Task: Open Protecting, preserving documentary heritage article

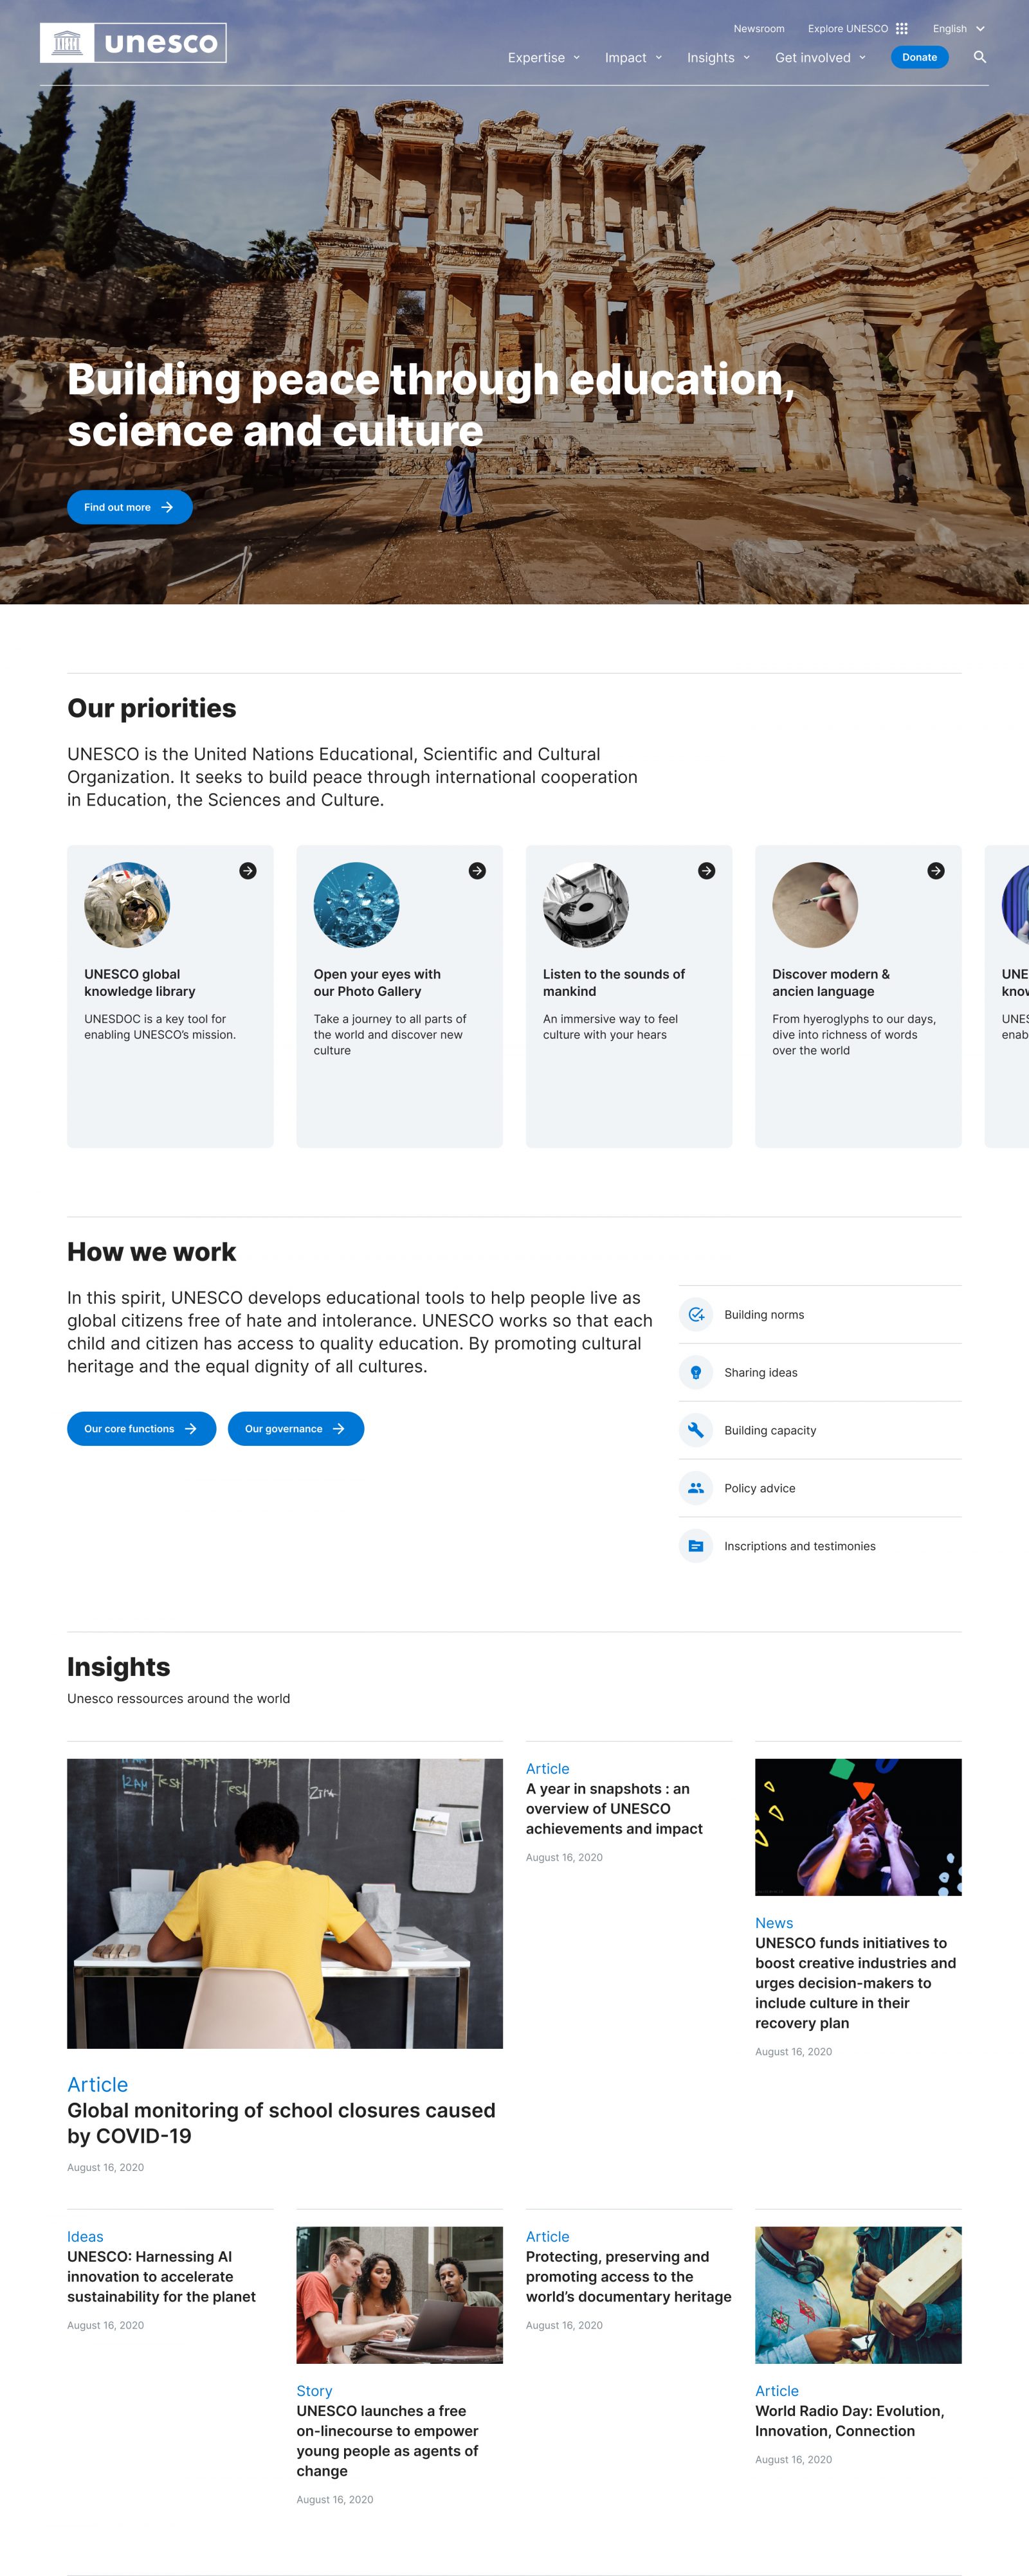Action: pyautogui.click(x=629, y=2276)
